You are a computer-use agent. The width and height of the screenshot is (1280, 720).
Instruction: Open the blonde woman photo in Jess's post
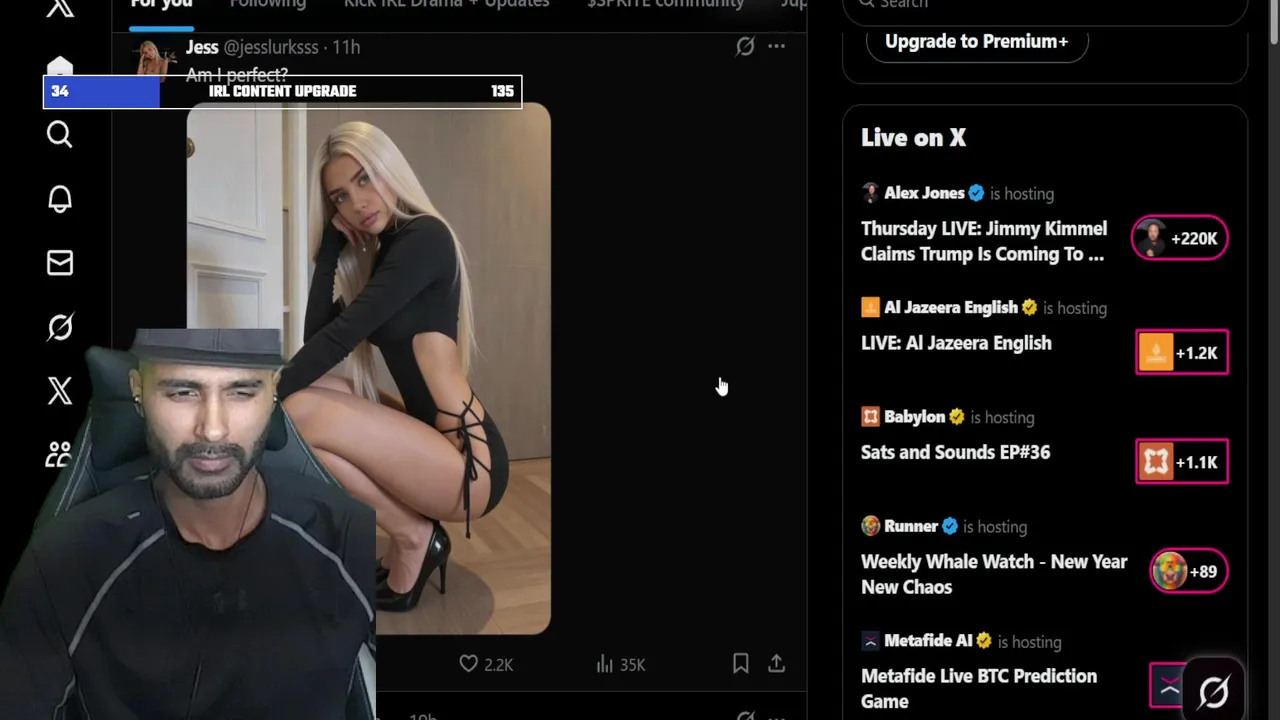tap(368, 368)
